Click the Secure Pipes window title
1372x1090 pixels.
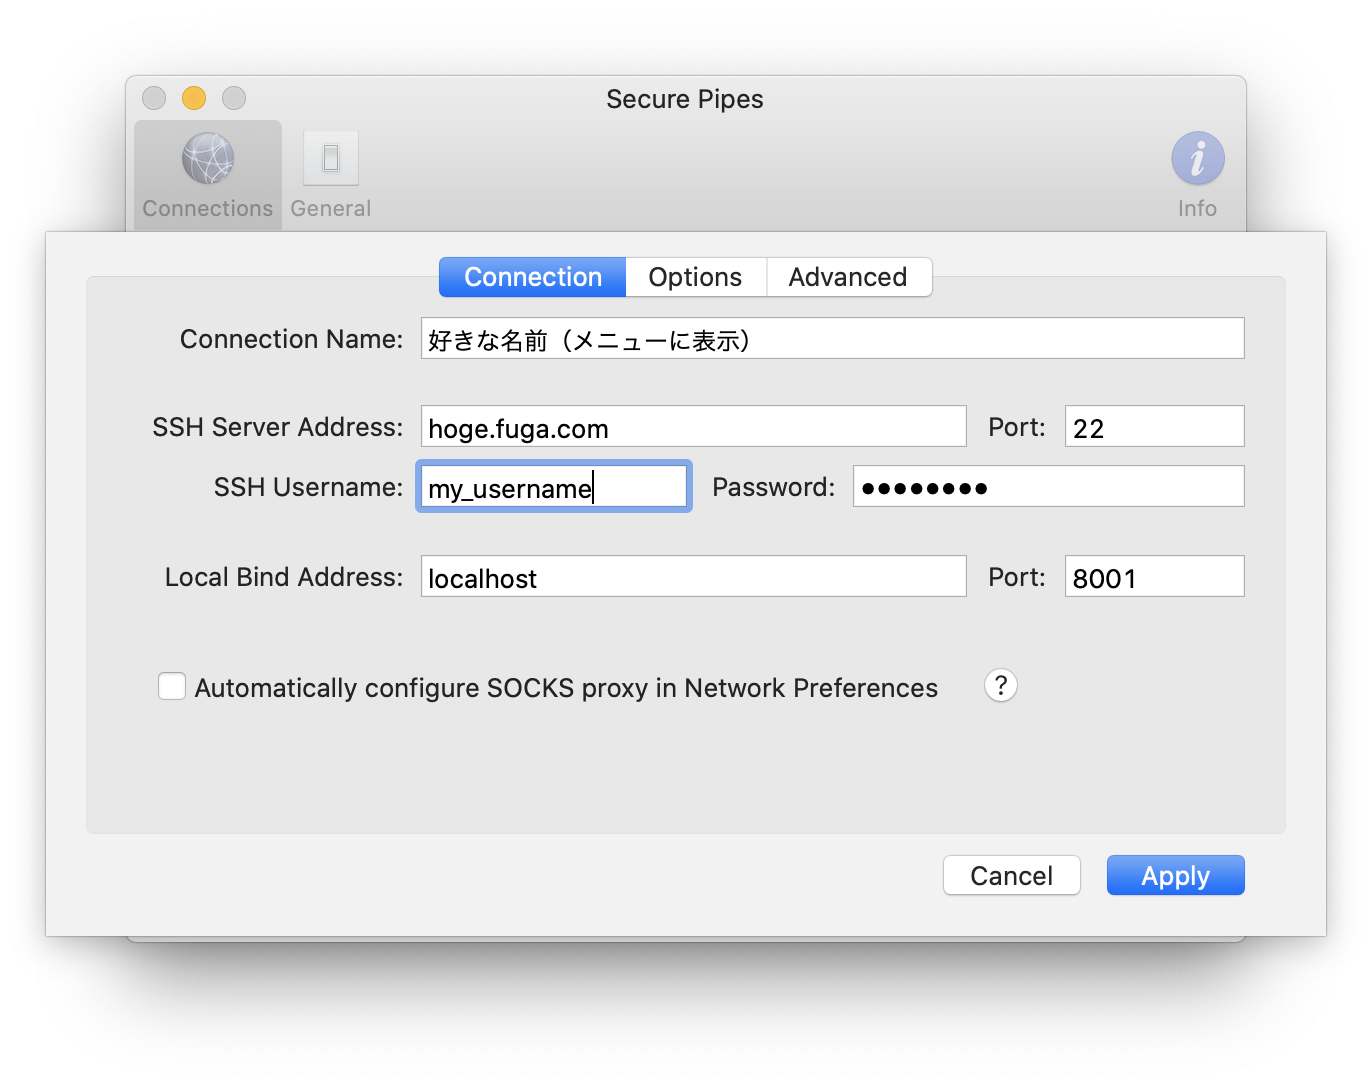[x=685, y=99]
